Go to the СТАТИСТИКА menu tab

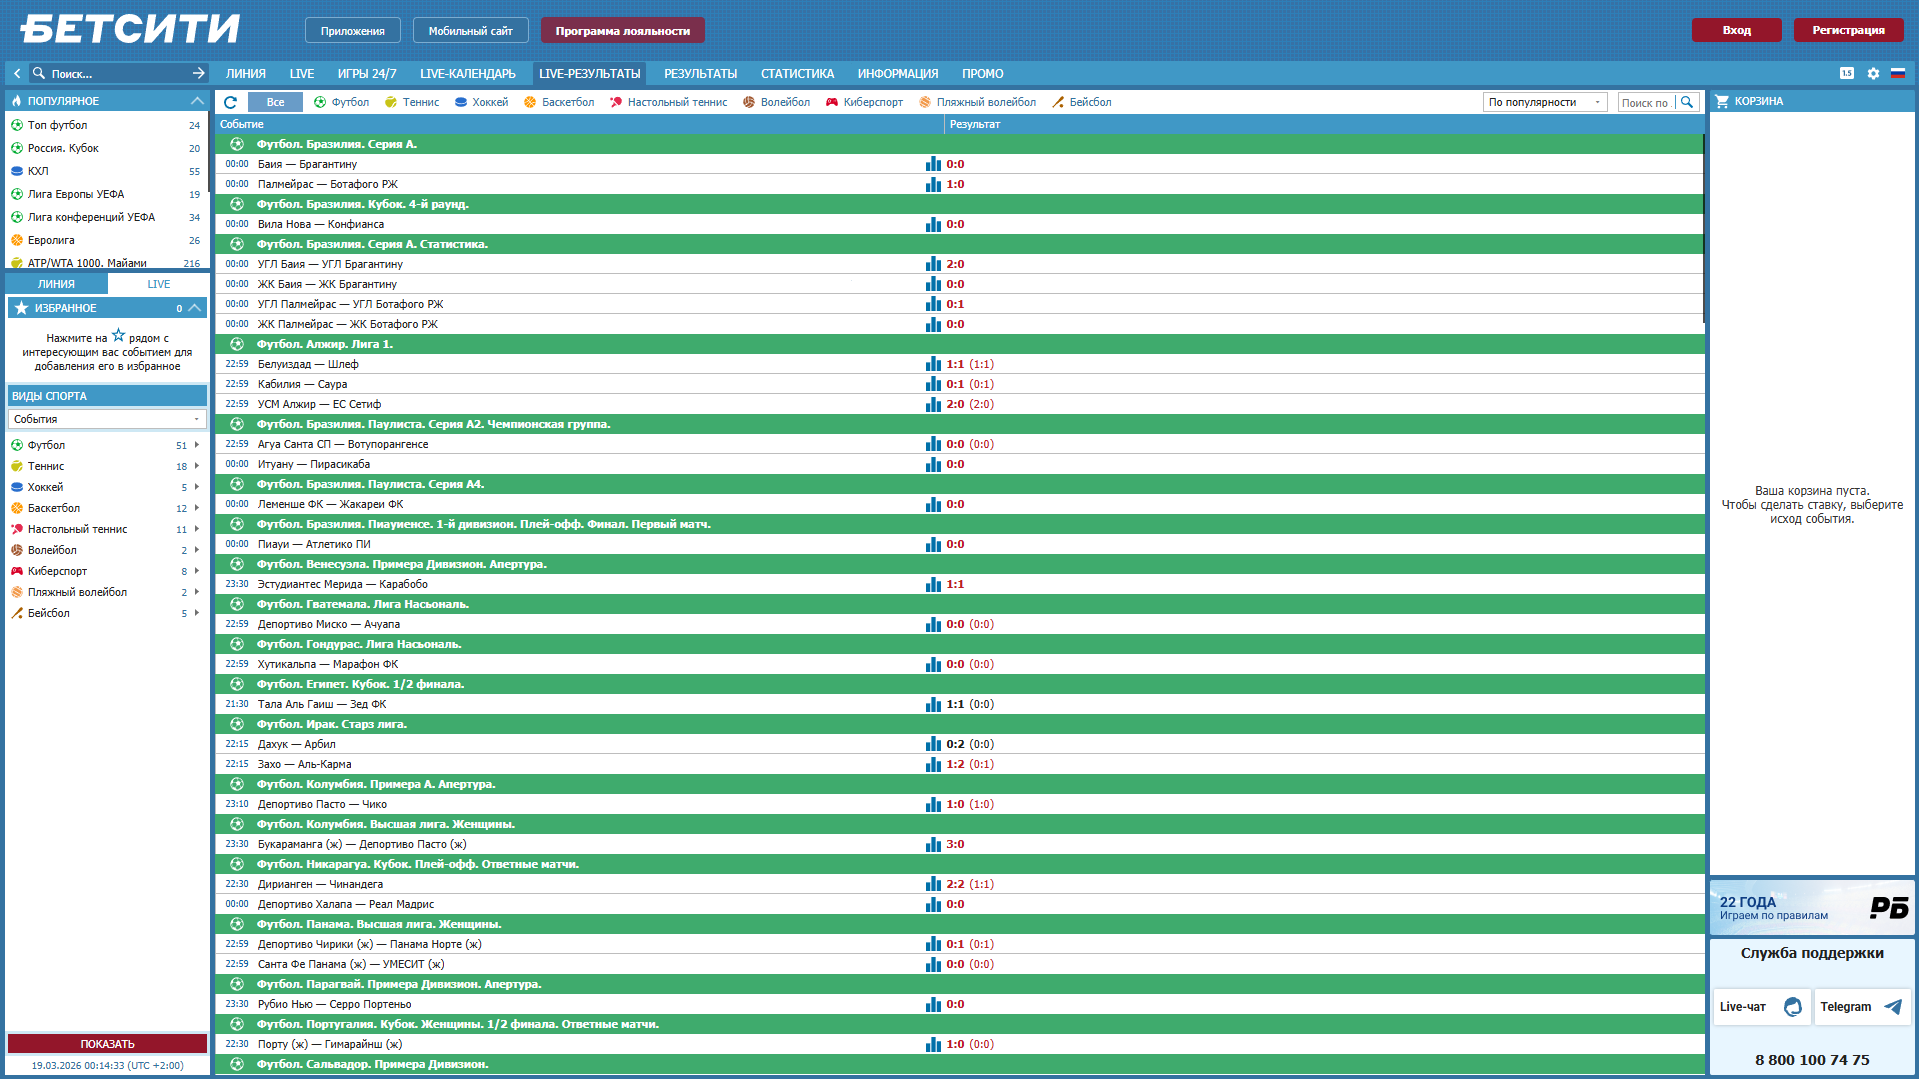coord(797,73)
